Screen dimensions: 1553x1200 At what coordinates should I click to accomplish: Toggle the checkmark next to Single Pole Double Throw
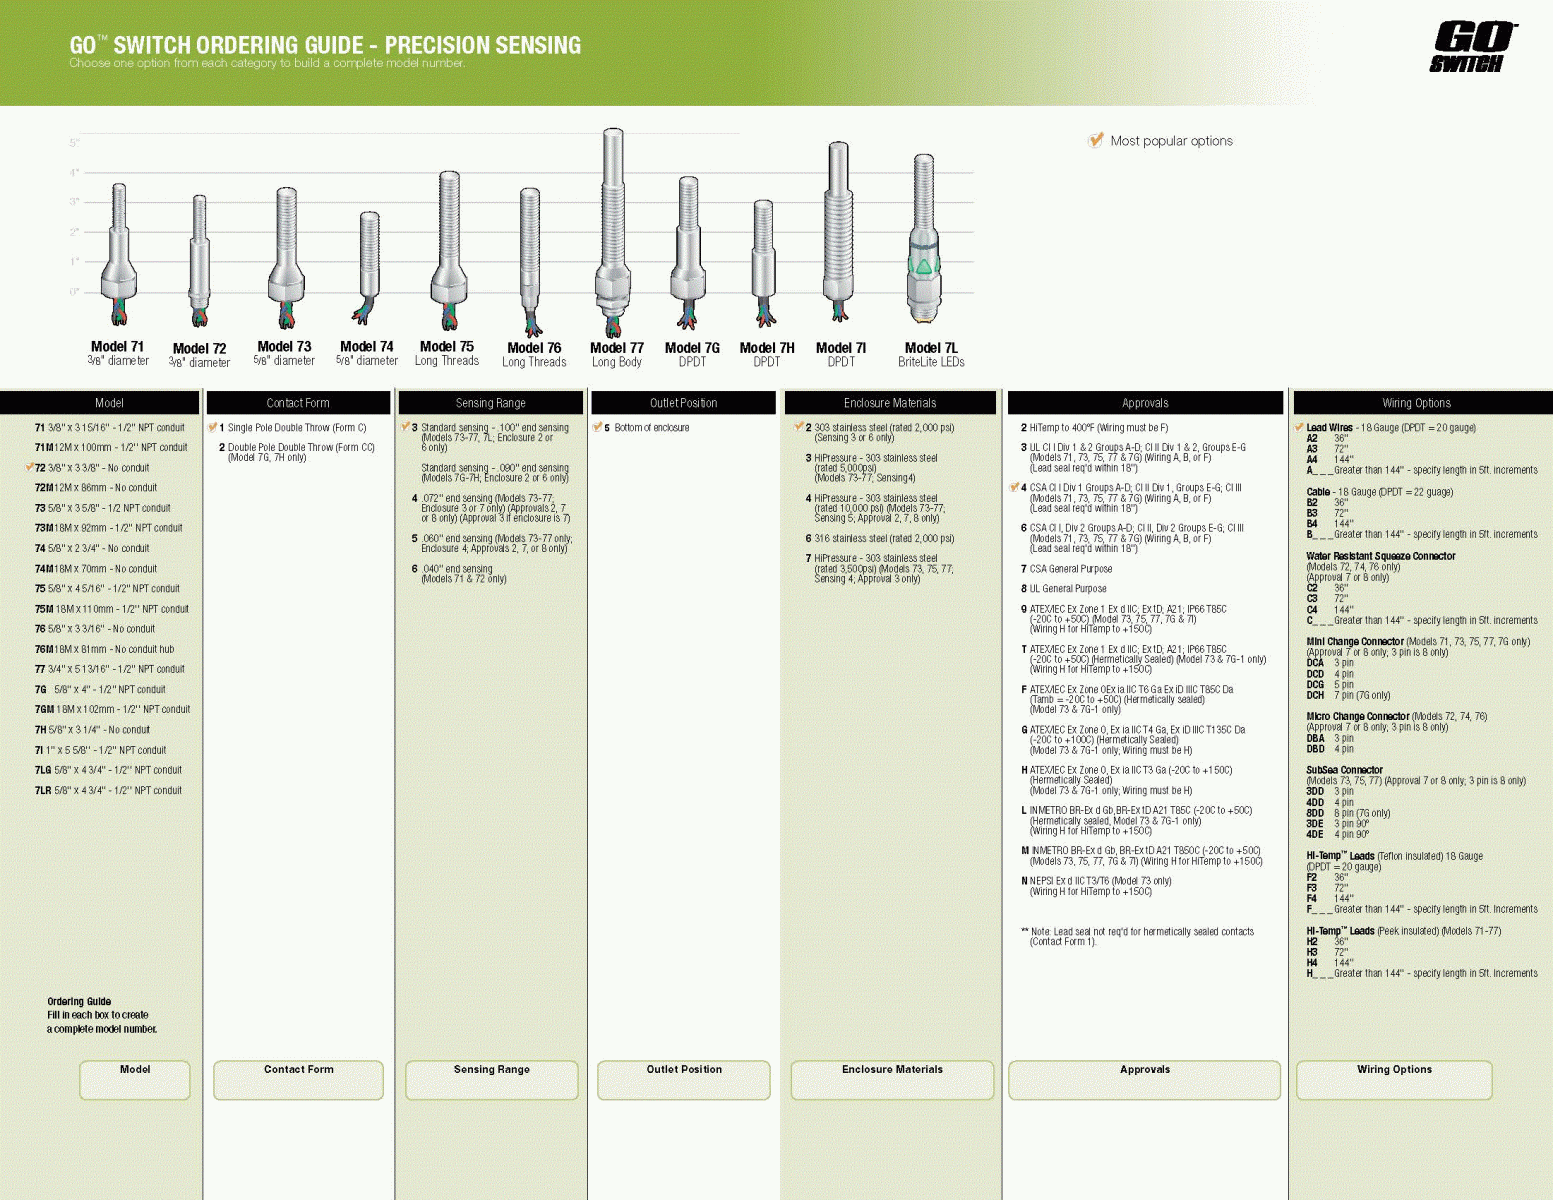click(x=212, y=427)
